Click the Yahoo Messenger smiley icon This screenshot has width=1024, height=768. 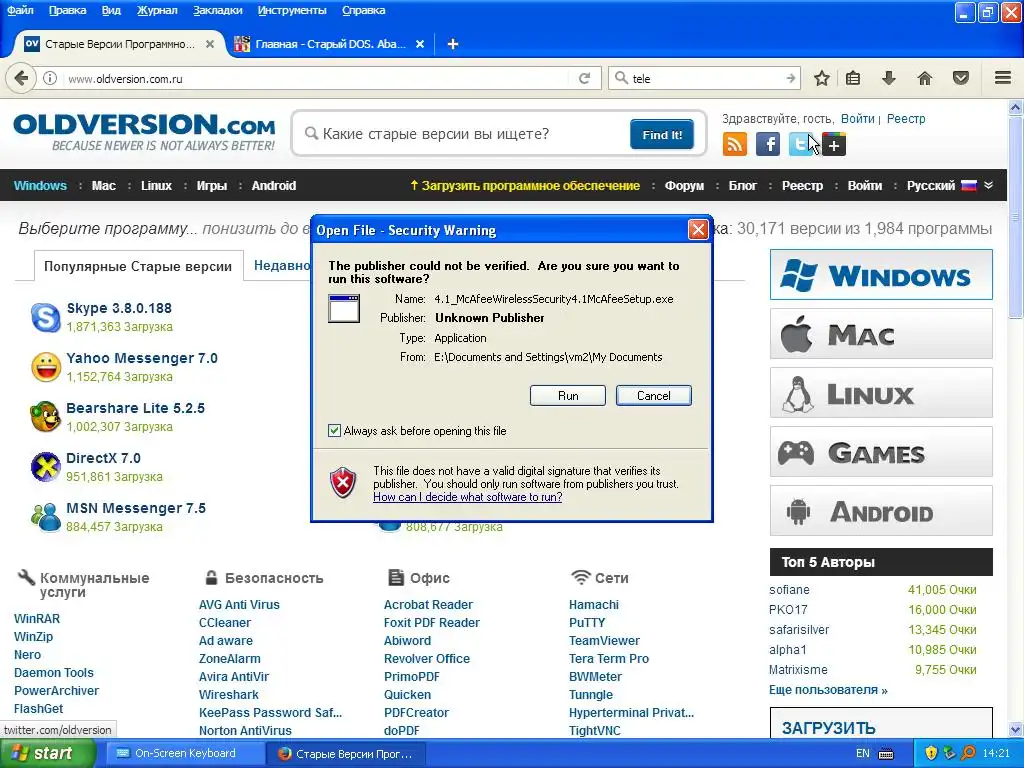(x=46, y=367)
